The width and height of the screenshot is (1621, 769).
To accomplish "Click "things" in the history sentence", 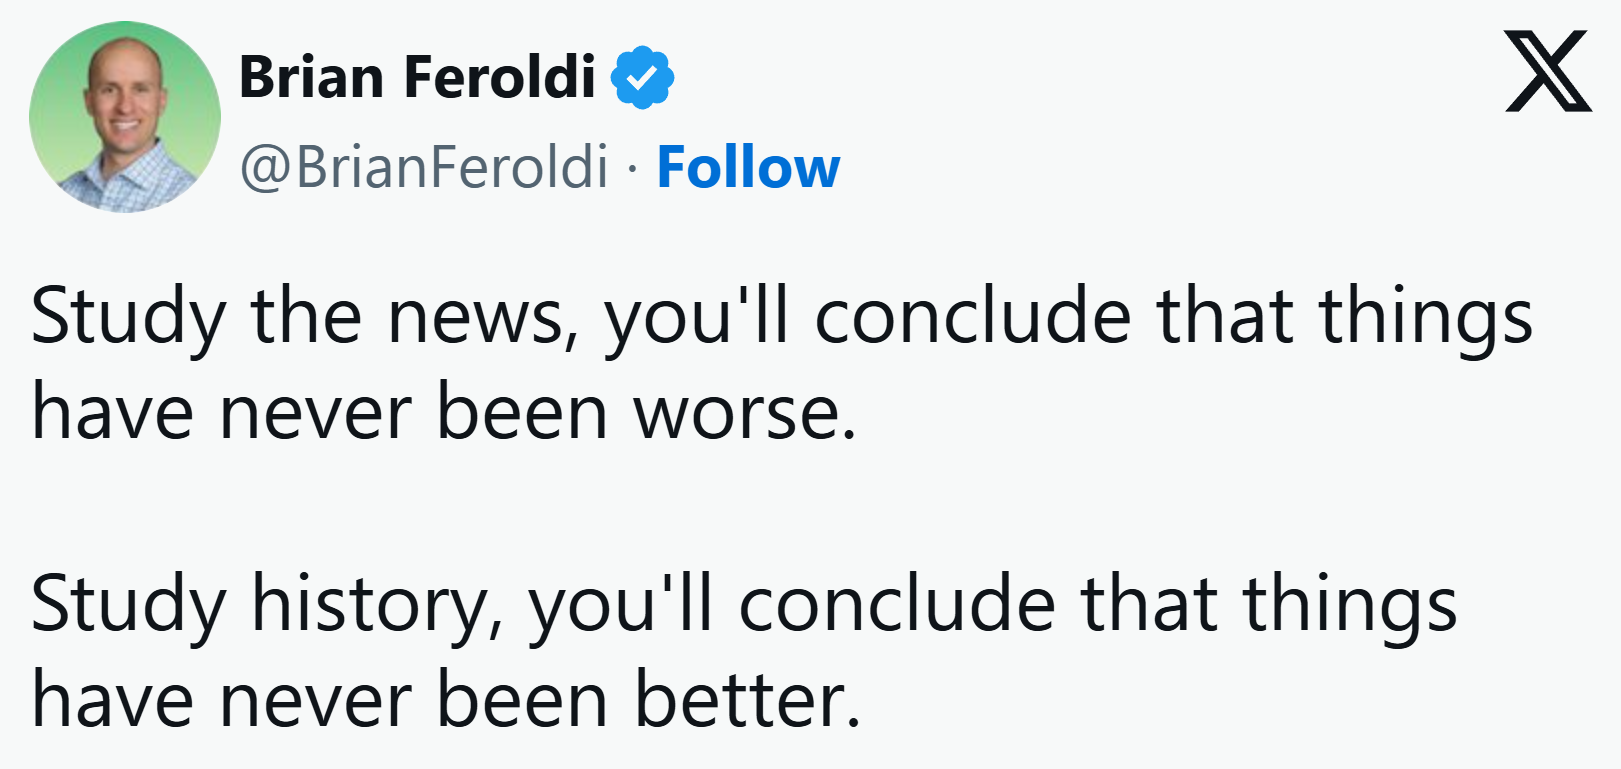I will (1349, 606).
